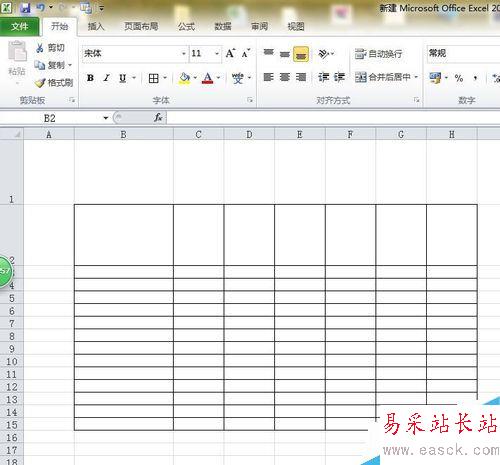Image resolution: width=500 pixels, height=465 pixels.
Task: Open the font group dialog launcher
Action: point(250,100)
